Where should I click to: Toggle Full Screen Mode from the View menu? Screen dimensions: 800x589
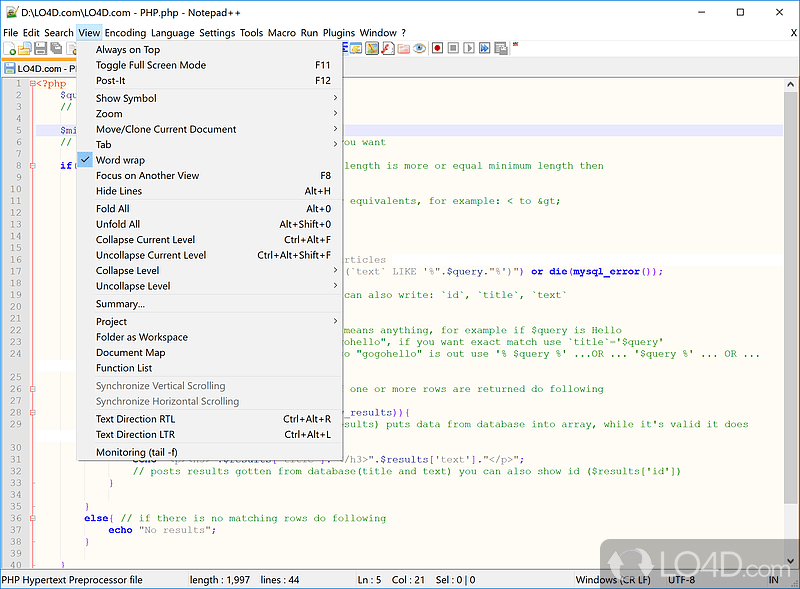click(x=209, y=65)
